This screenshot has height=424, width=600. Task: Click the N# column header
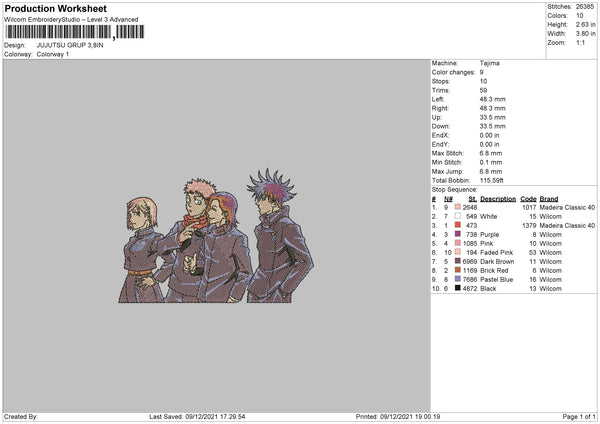click(448, 199)
